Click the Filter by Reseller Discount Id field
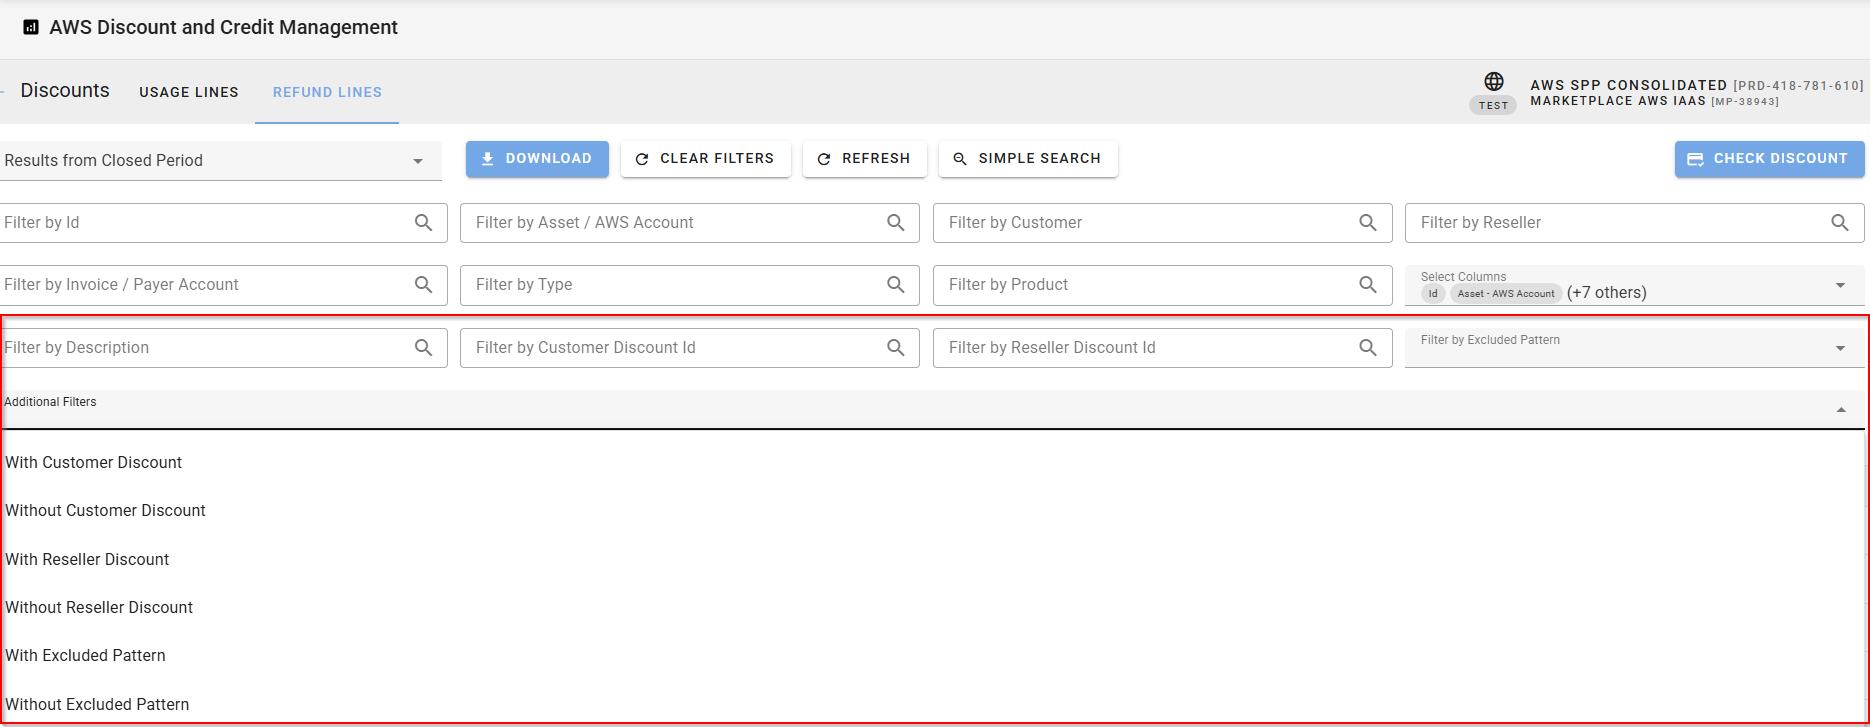The width and height of the screenshot is (1870, 727). pyautogui.click(x=1140, y=348)
